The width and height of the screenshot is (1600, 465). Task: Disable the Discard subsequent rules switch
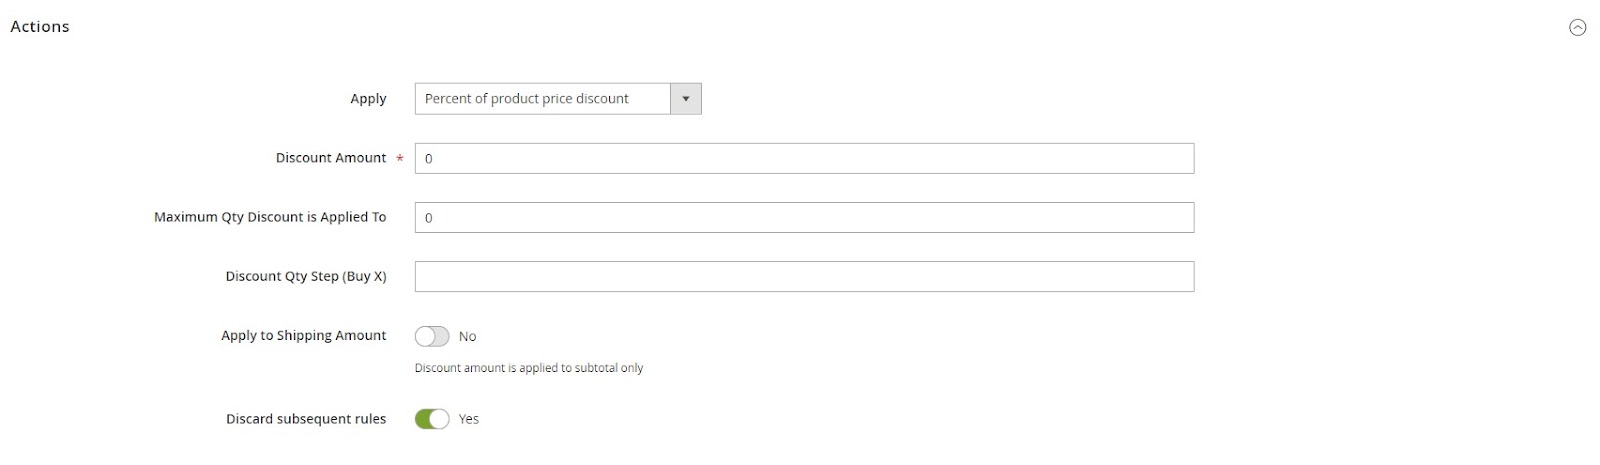432,419
